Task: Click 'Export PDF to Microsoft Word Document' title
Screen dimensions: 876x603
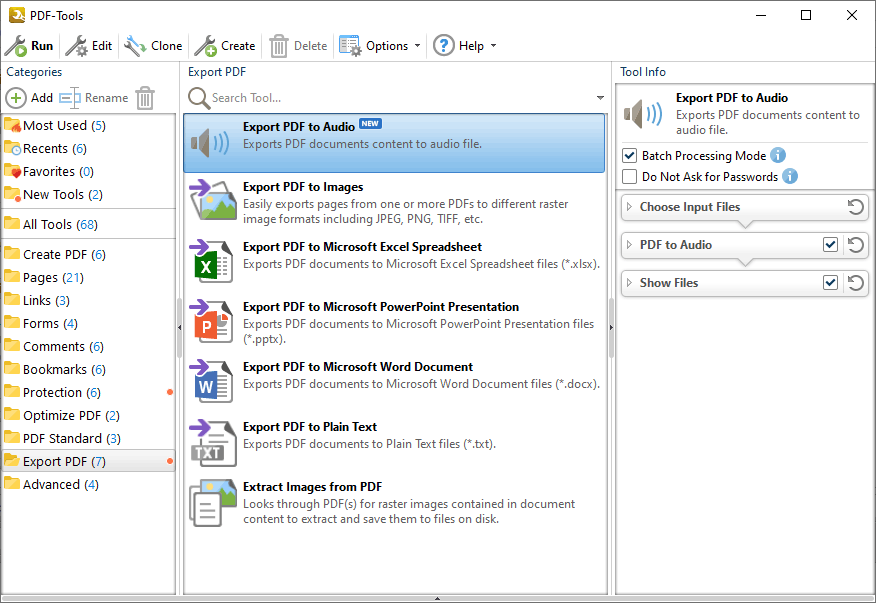Action: 358,367
